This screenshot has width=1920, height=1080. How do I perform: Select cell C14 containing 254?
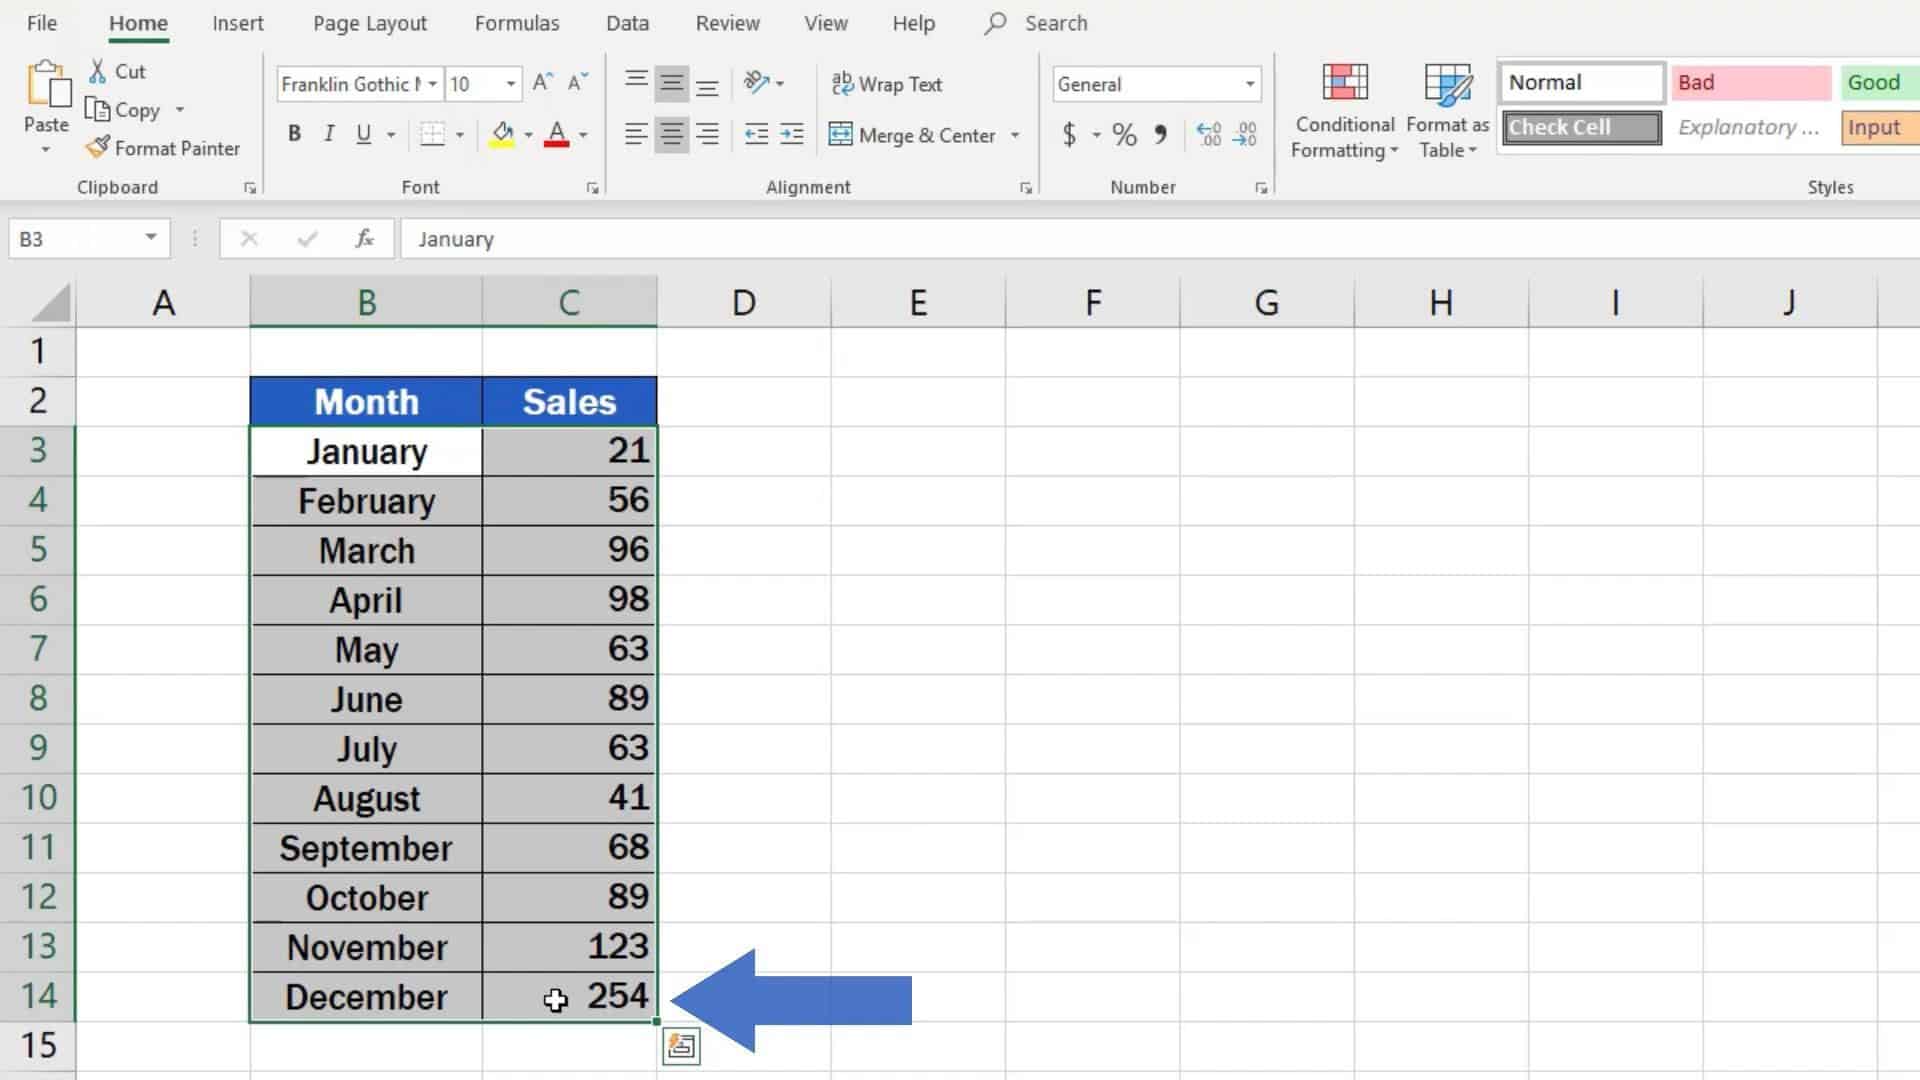(570, 996)
